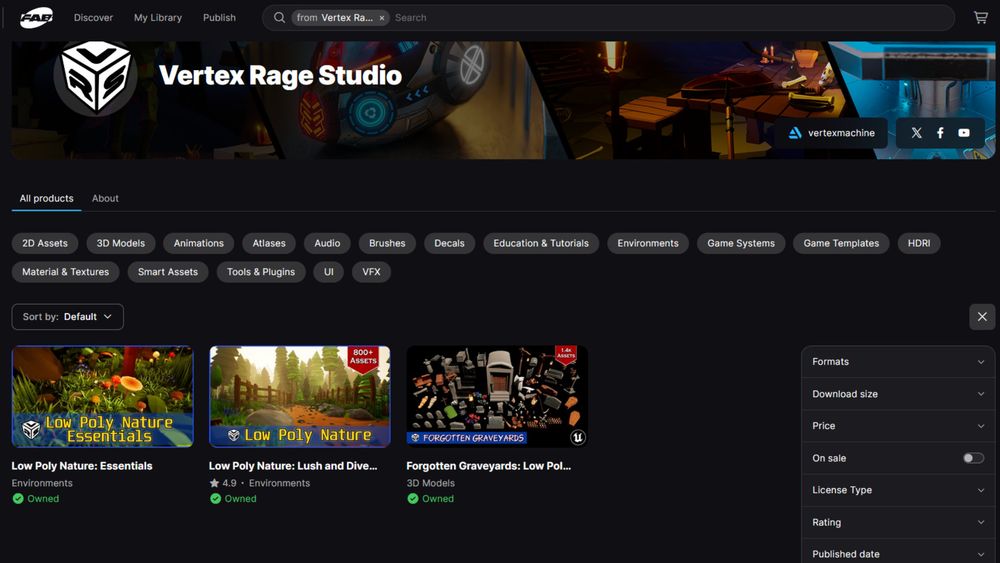This screenshot has height=563, width=1000.
Task: Click Environments label under Low Poly Nature: Essentials
Action: tap(42, 483)
